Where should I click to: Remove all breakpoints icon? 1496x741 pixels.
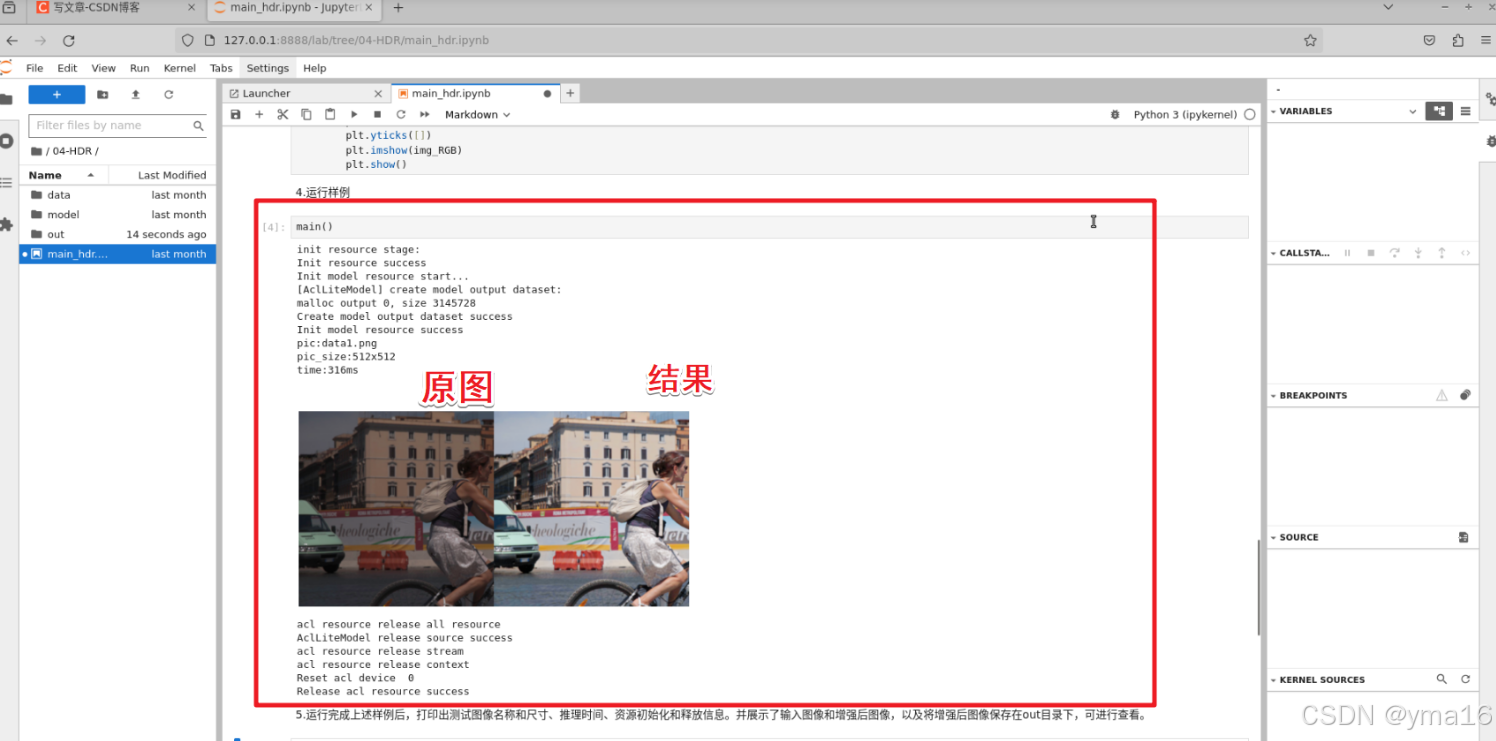(1465, 395)
